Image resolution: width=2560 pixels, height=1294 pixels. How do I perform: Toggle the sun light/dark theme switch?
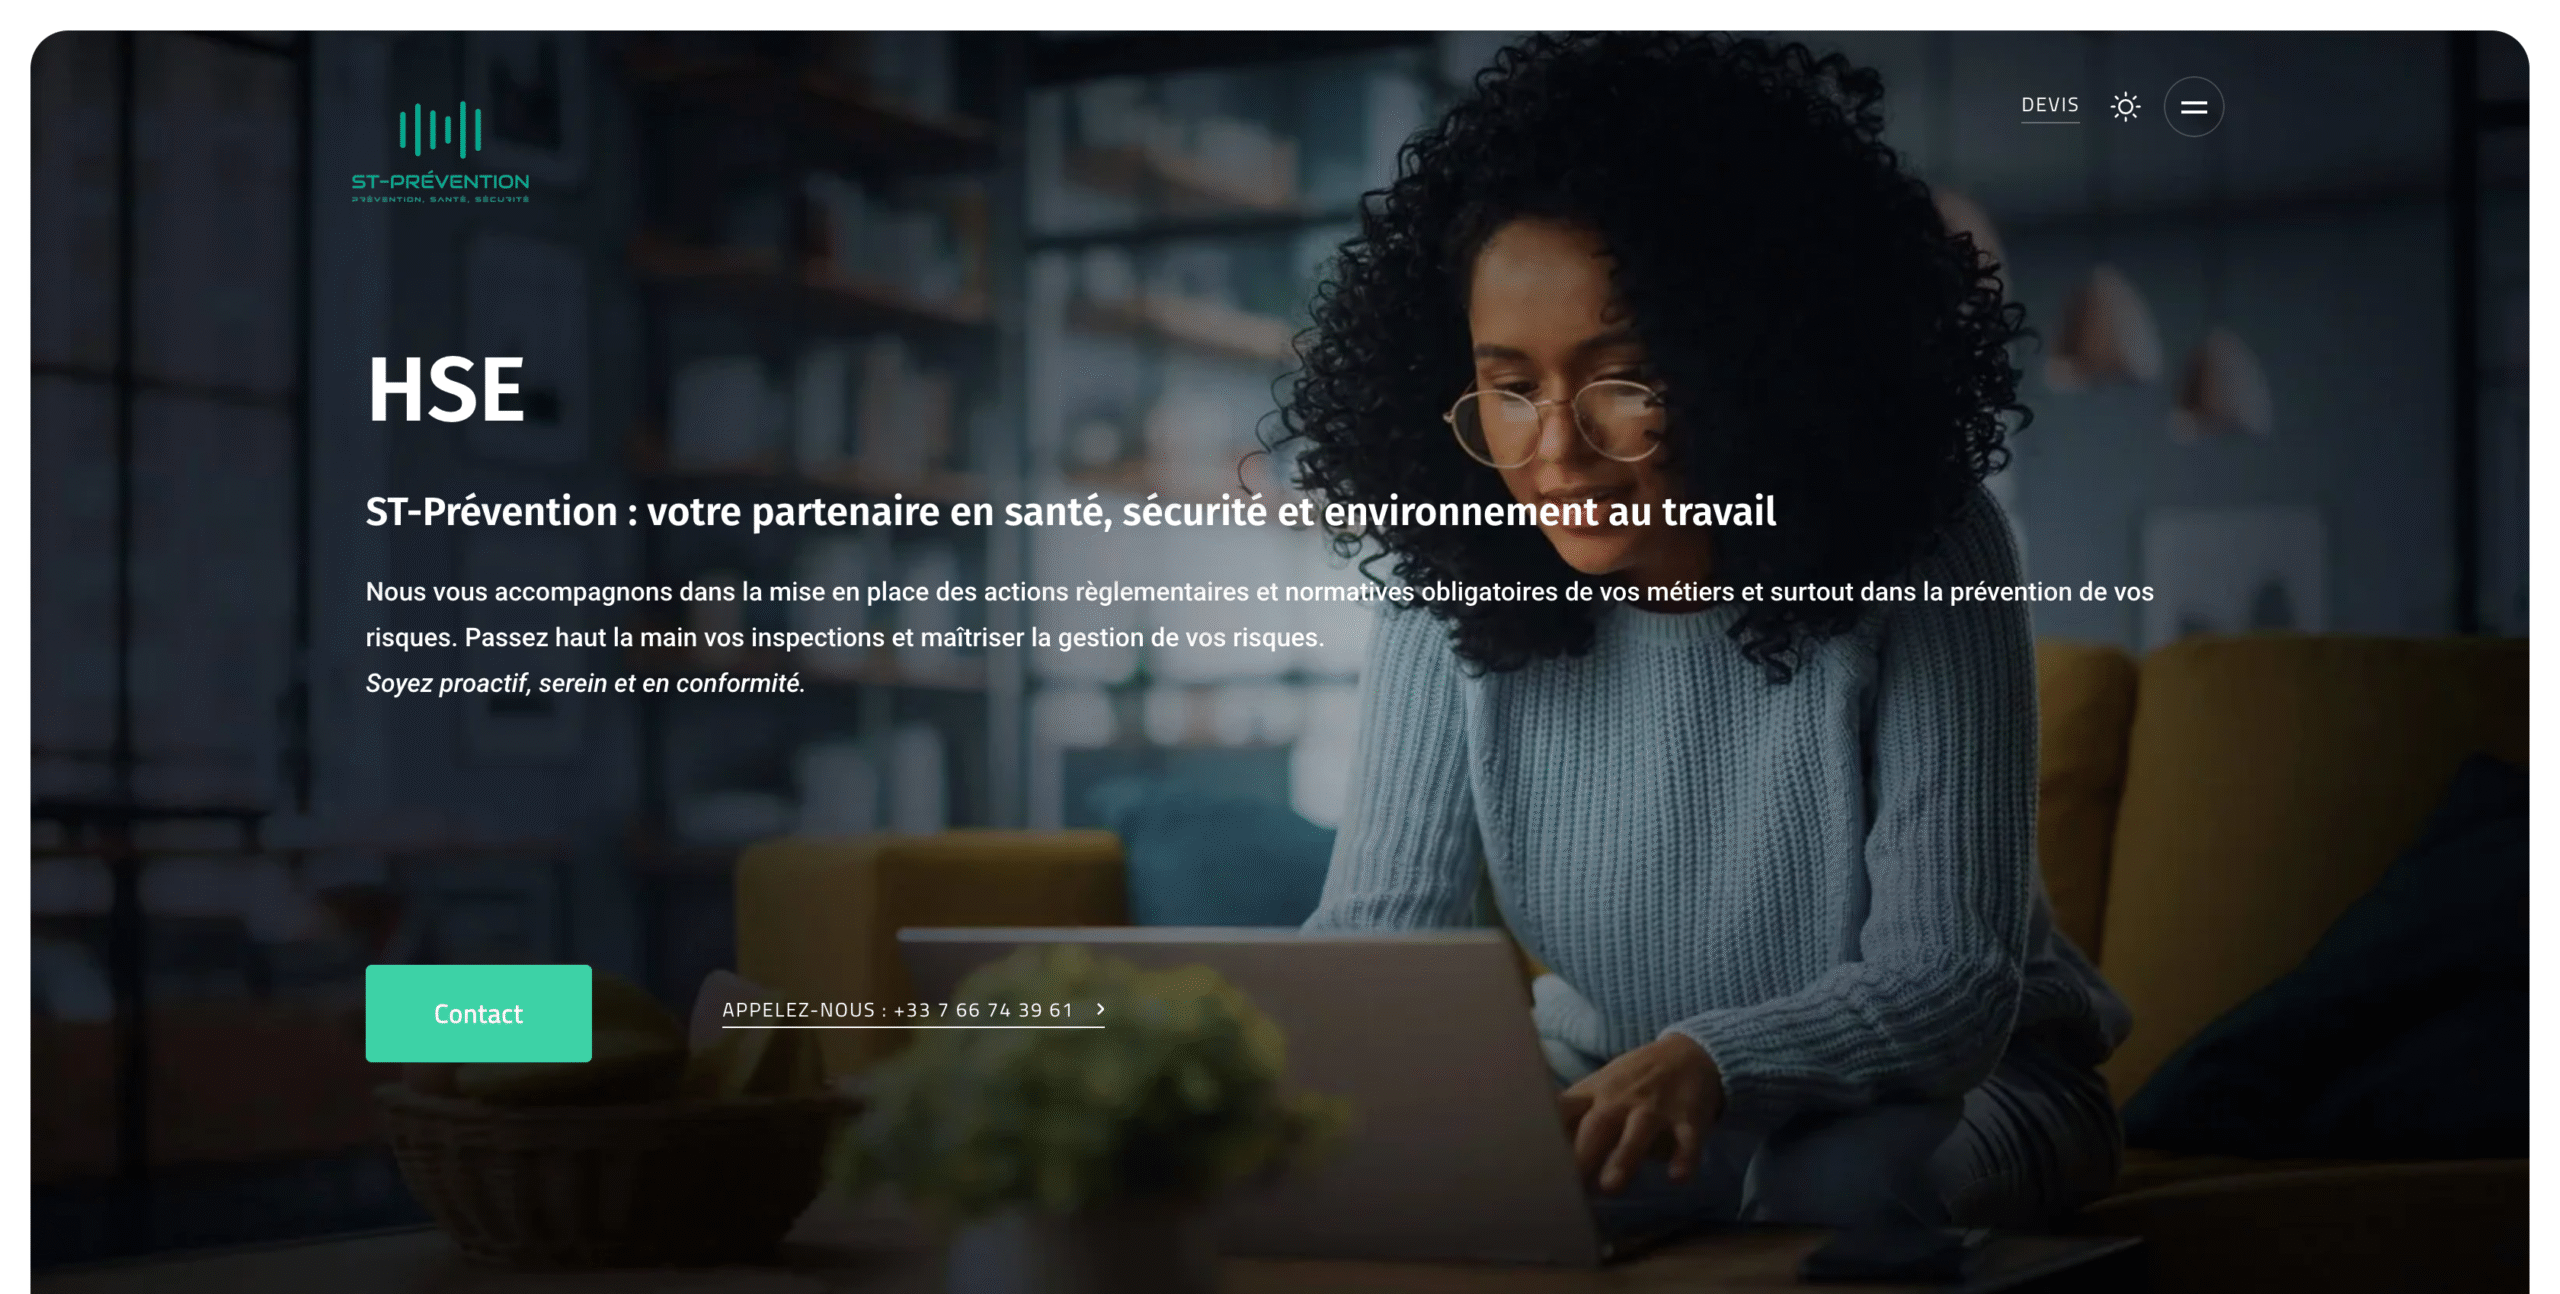pos(2125,106)
